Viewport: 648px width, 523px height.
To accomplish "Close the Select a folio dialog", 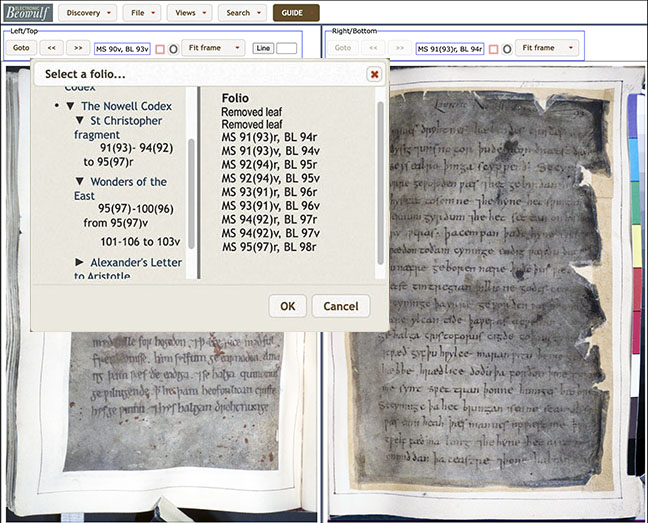I will [x=374, y=74].
